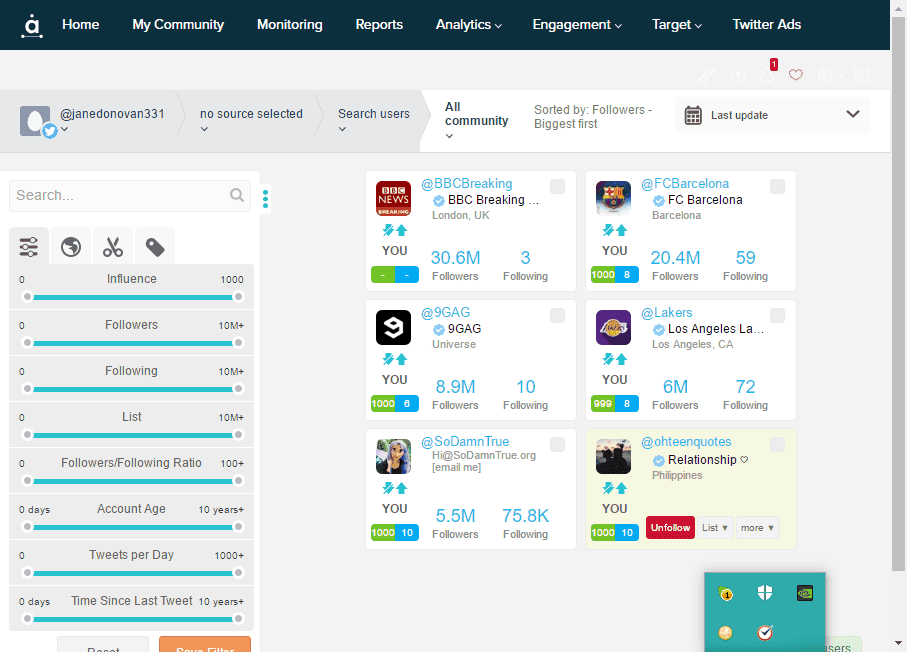Click the ohteenquotes profile avatar
907x652 pixels.
tap(613, 456)
